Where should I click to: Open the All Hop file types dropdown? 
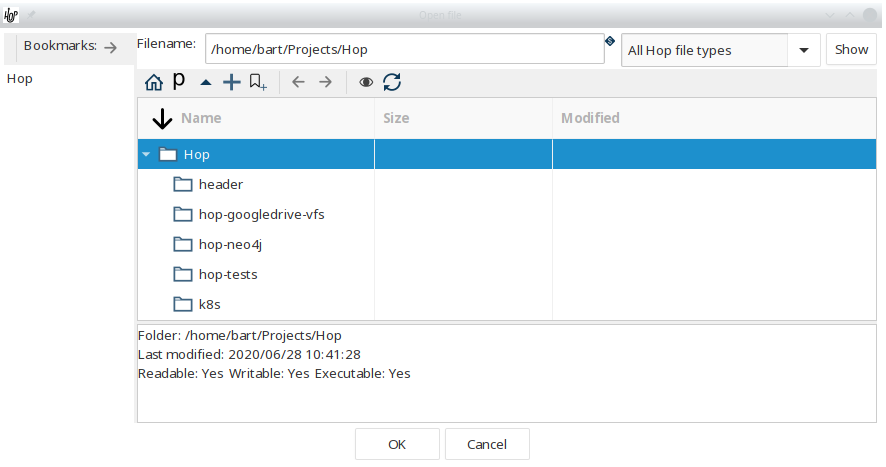click(803, 50)
